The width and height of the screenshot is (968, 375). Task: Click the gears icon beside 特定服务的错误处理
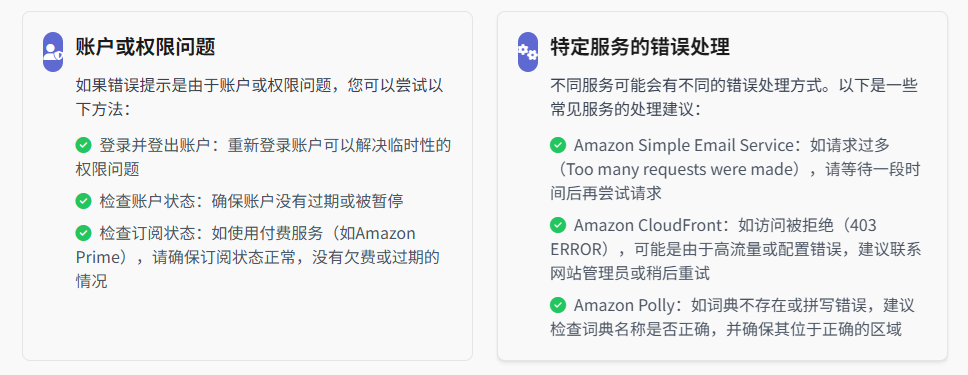528,52
